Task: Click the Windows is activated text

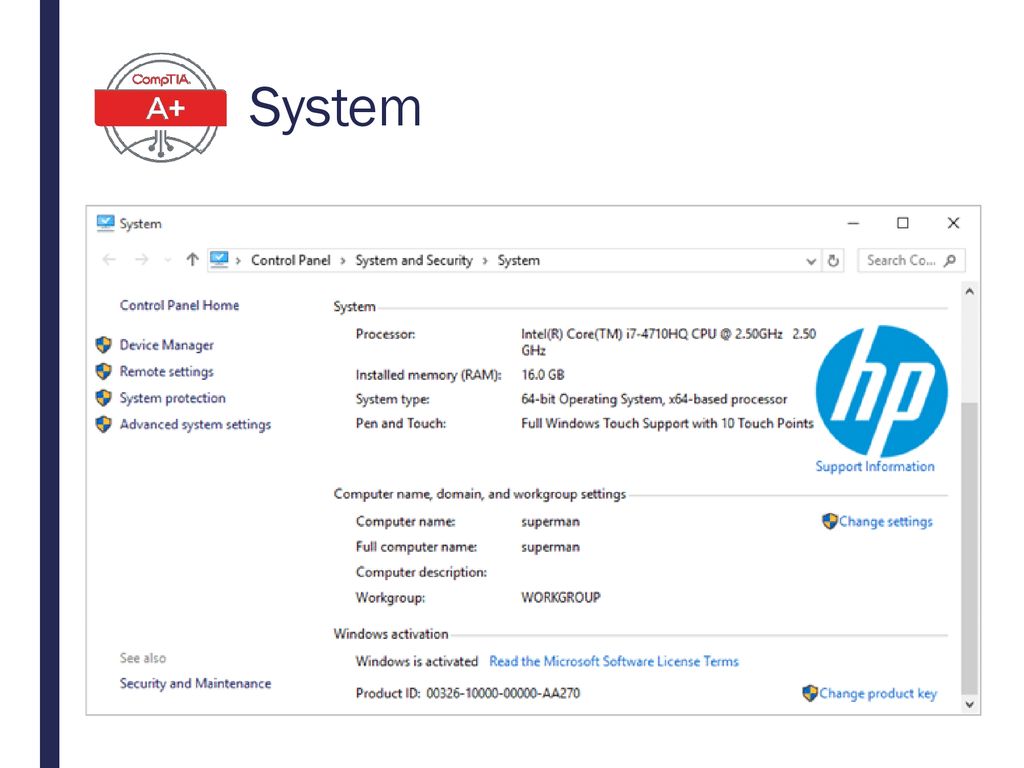Action: (x=417, y=662)
